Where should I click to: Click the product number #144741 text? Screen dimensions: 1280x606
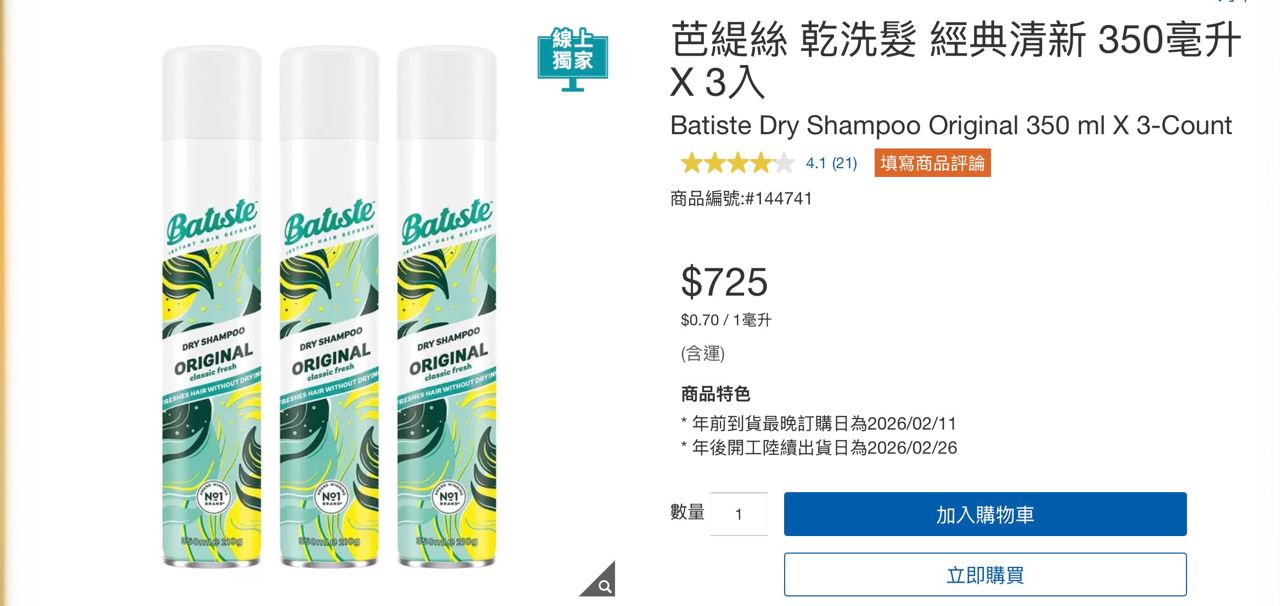777,198
